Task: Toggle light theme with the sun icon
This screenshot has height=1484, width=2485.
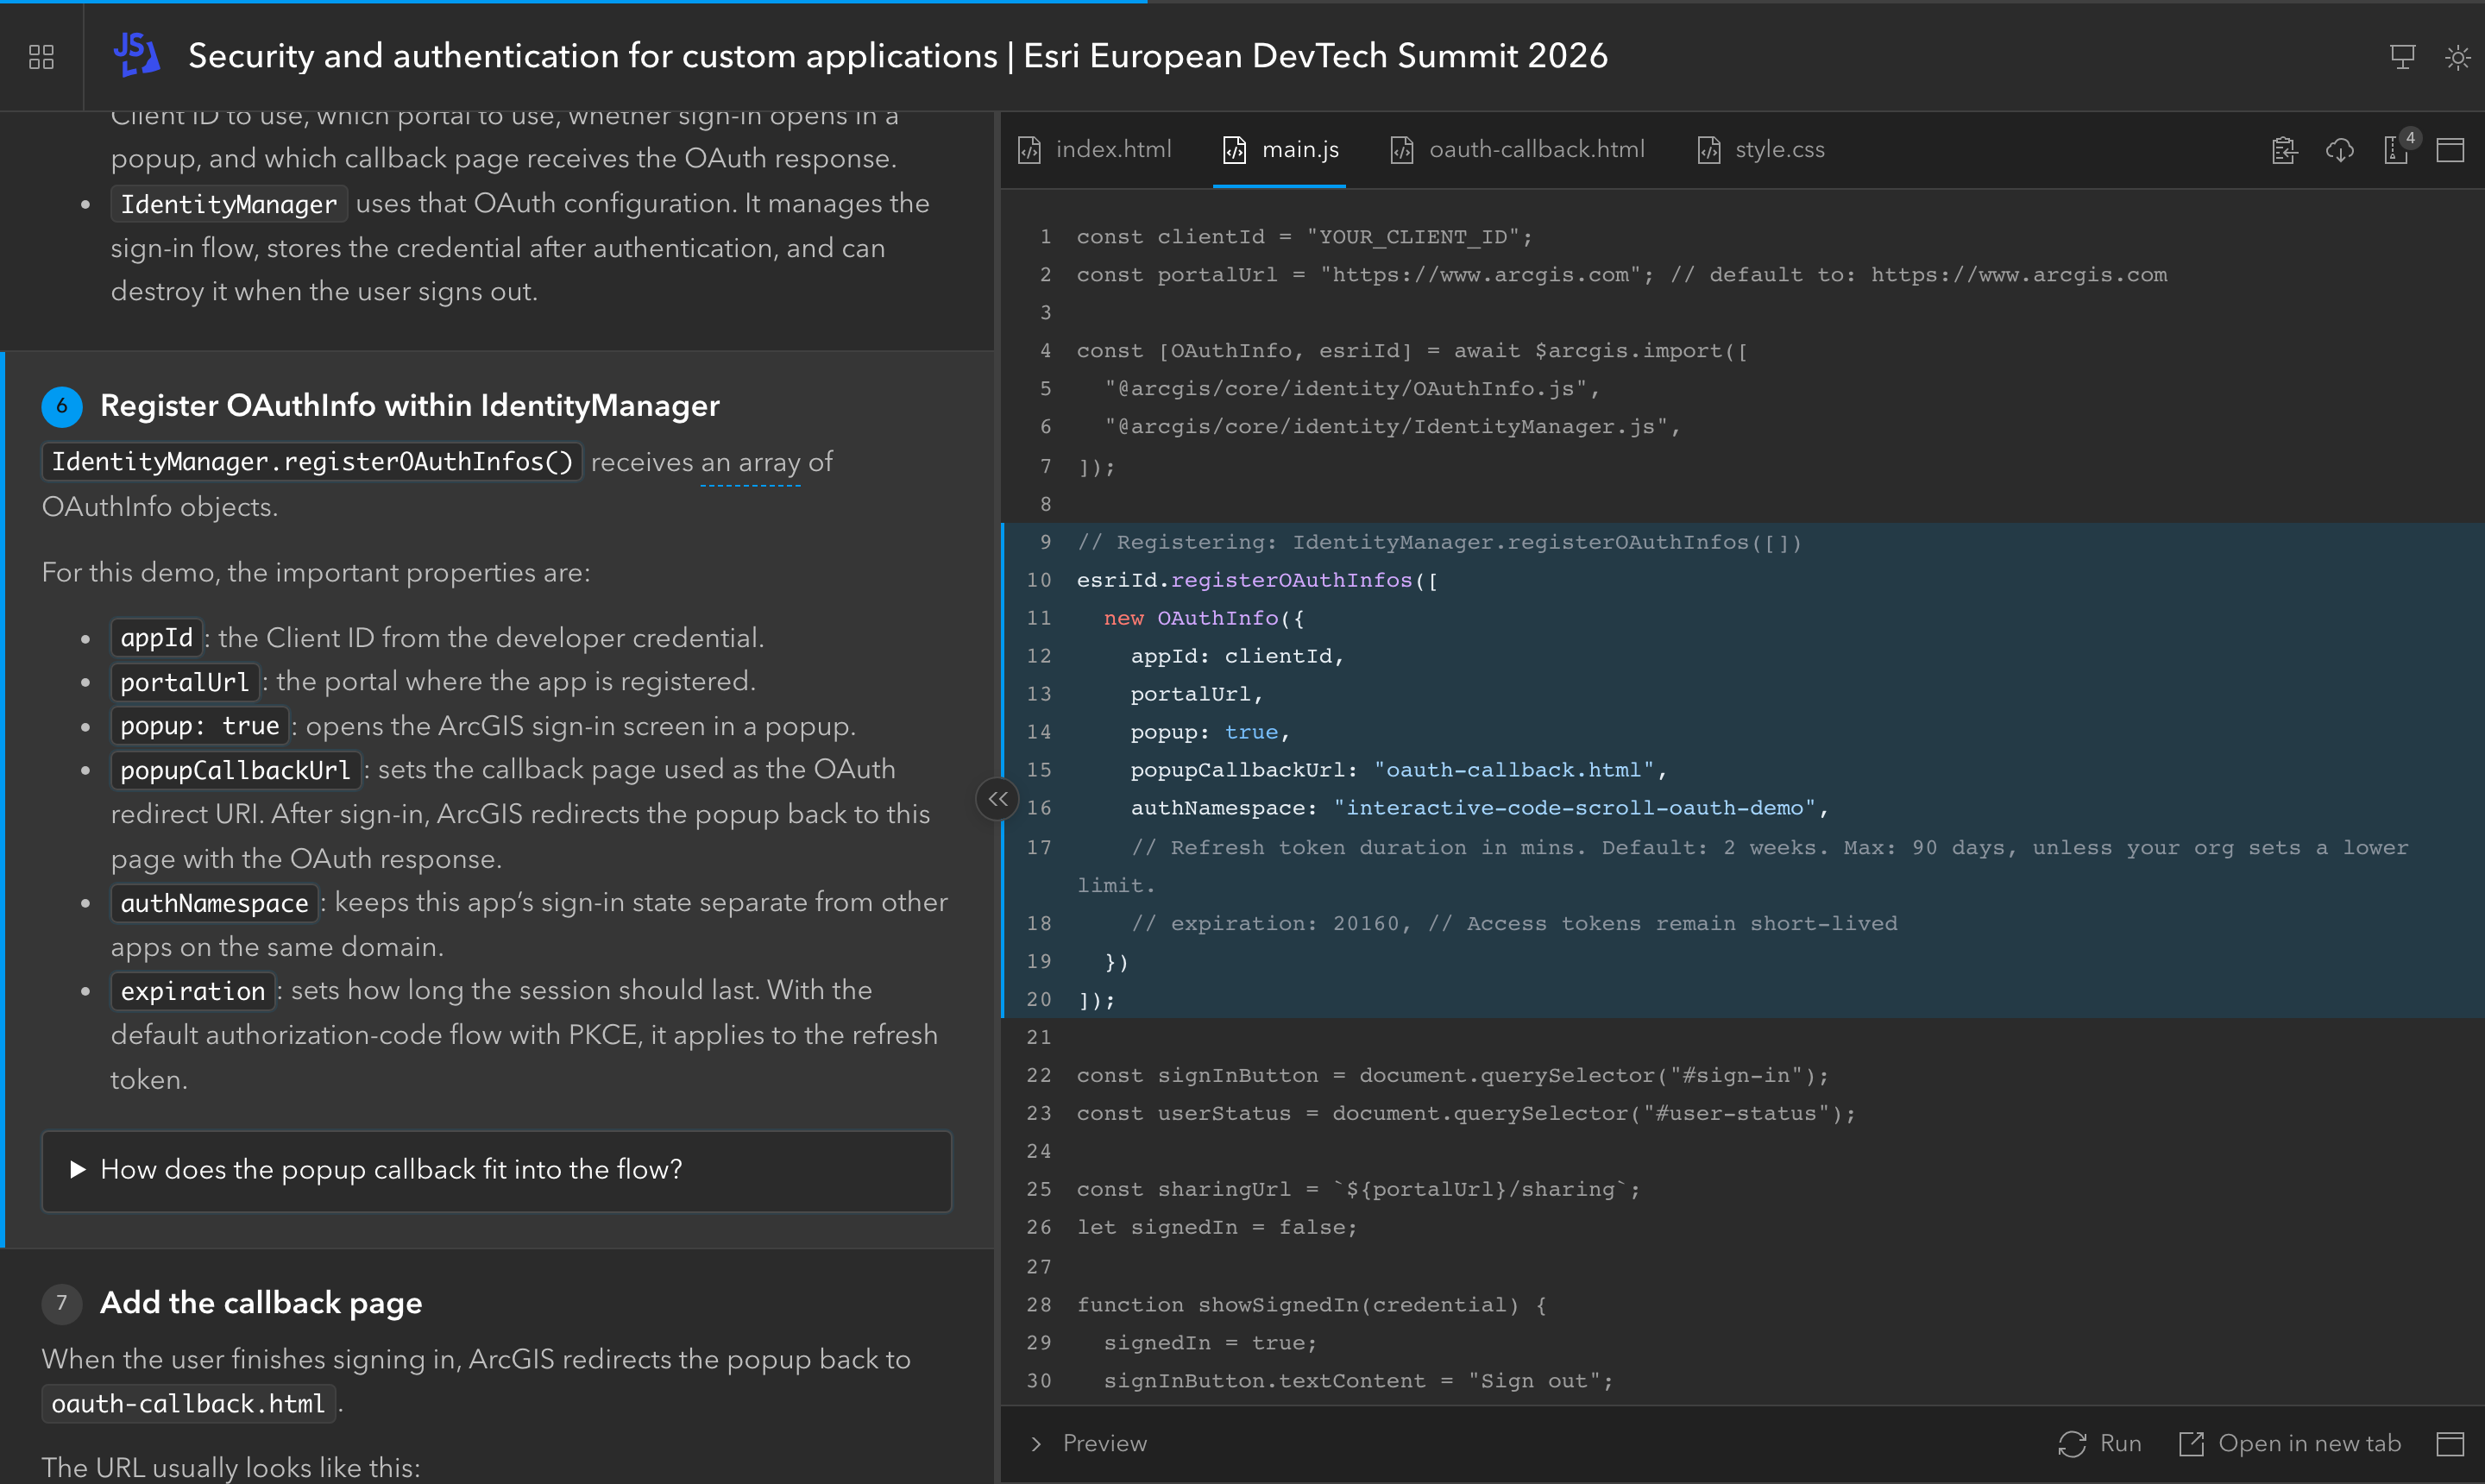Action: [2457, 57]
